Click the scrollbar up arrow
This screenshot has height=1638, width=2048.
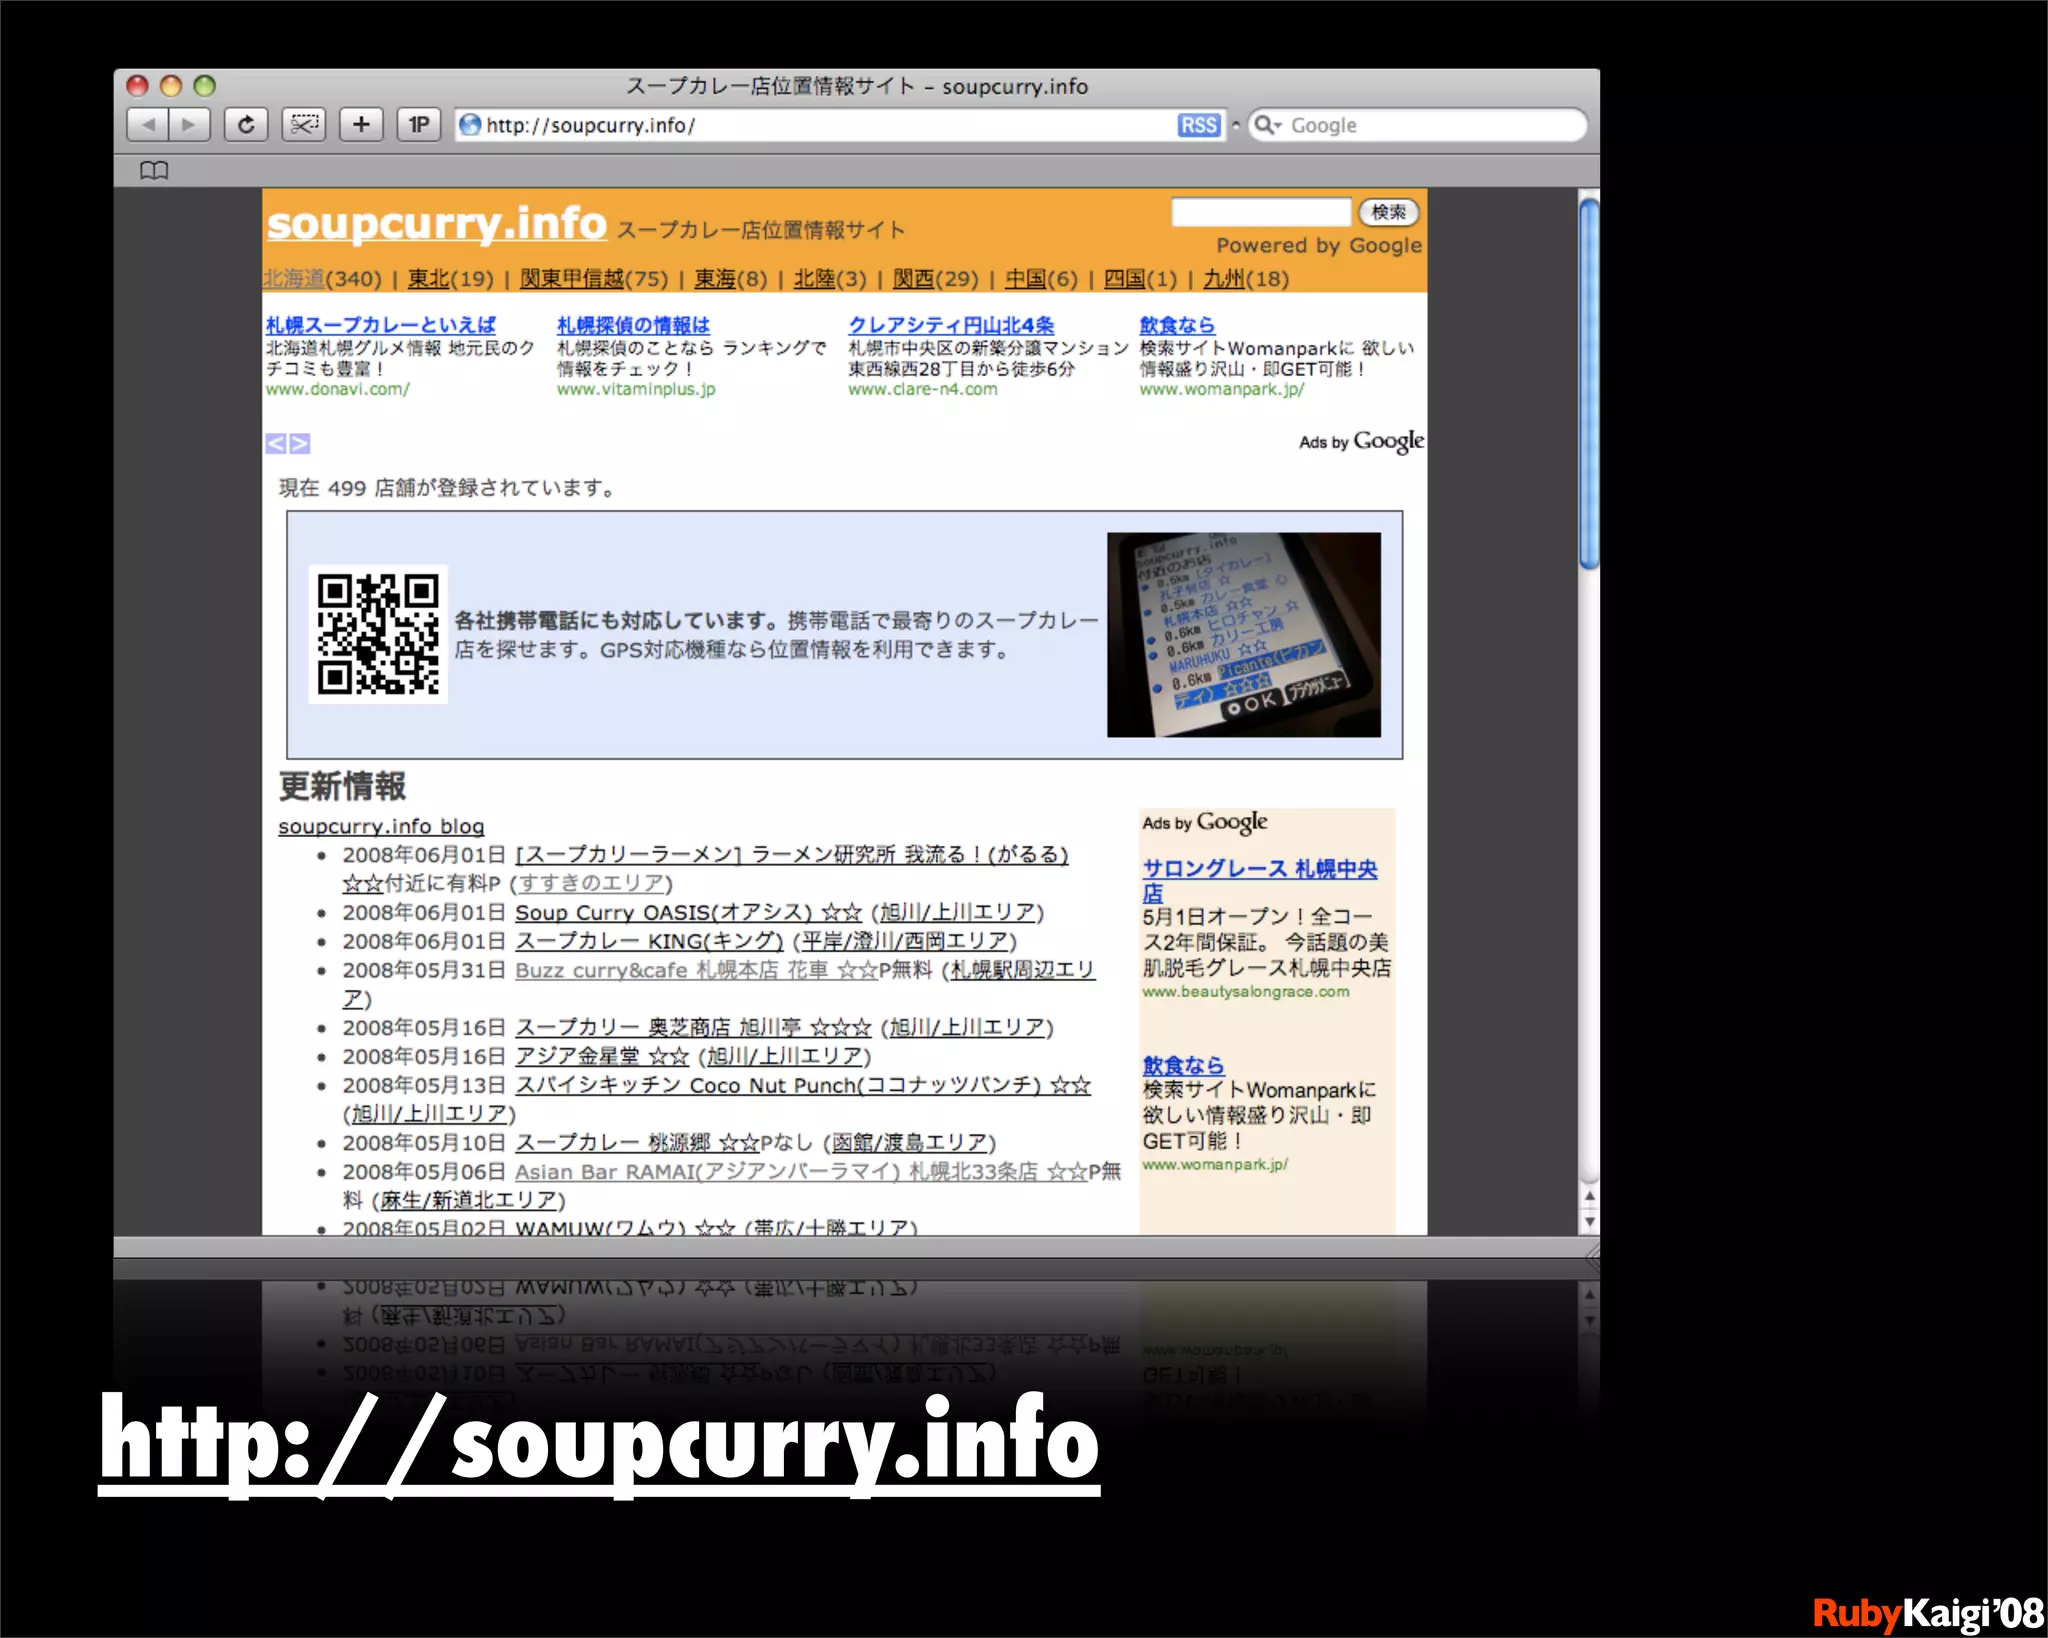click(x=1589, y=1196)
